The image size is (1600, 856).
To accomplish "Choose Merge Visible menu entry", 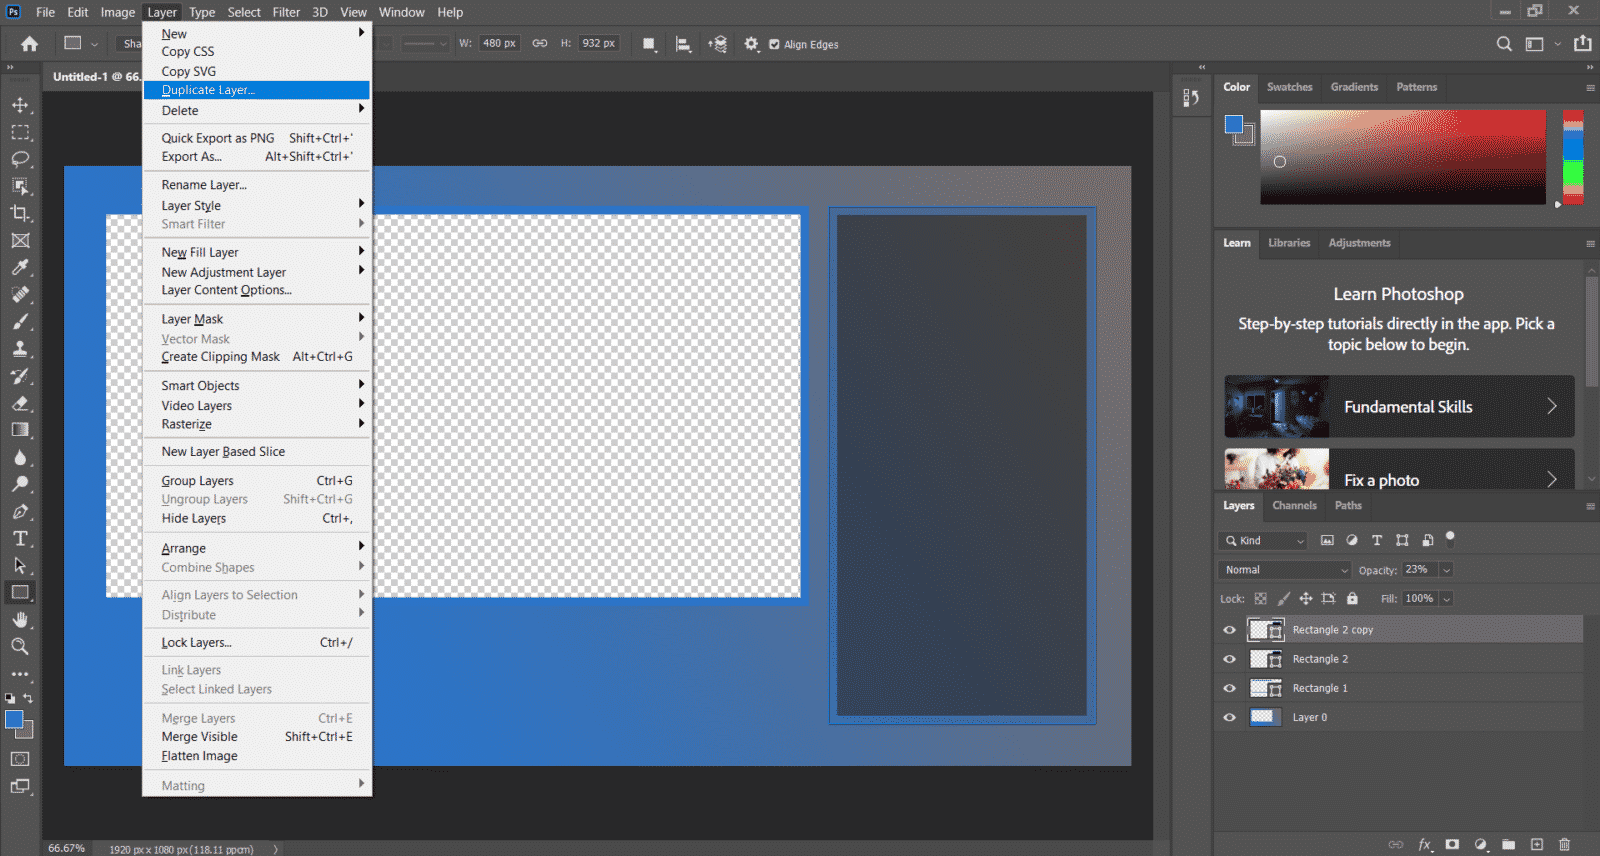I will (257, 737).
